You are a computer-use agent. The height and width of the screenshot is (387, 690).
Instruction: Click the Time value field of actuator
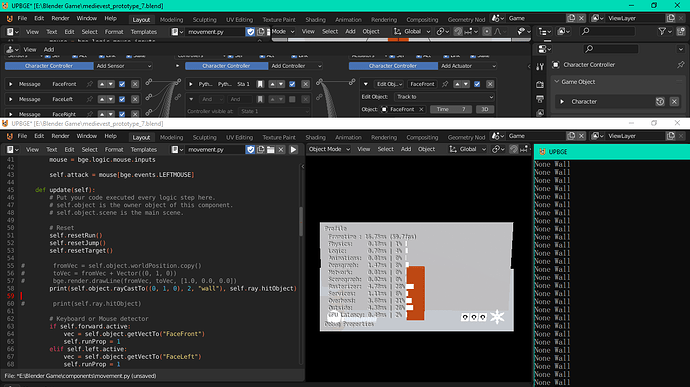tap(451, 109)
